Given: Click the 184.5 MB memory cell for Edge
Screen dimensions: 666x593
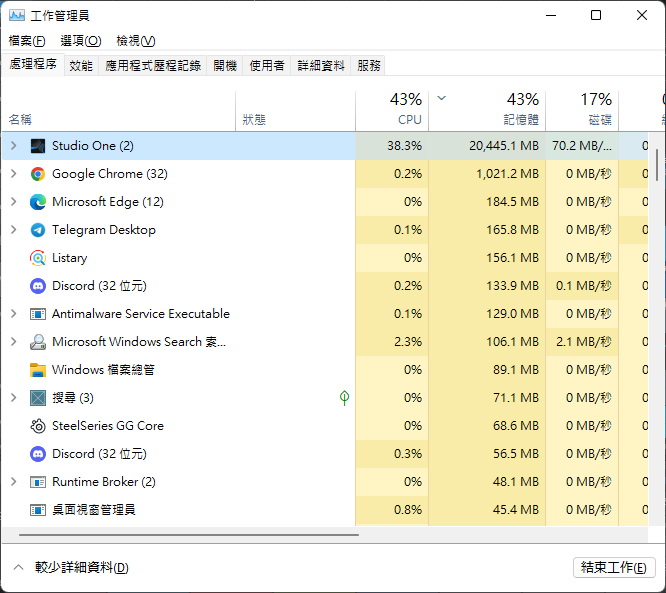Looking at the screenshot, I should pos(487,202).
